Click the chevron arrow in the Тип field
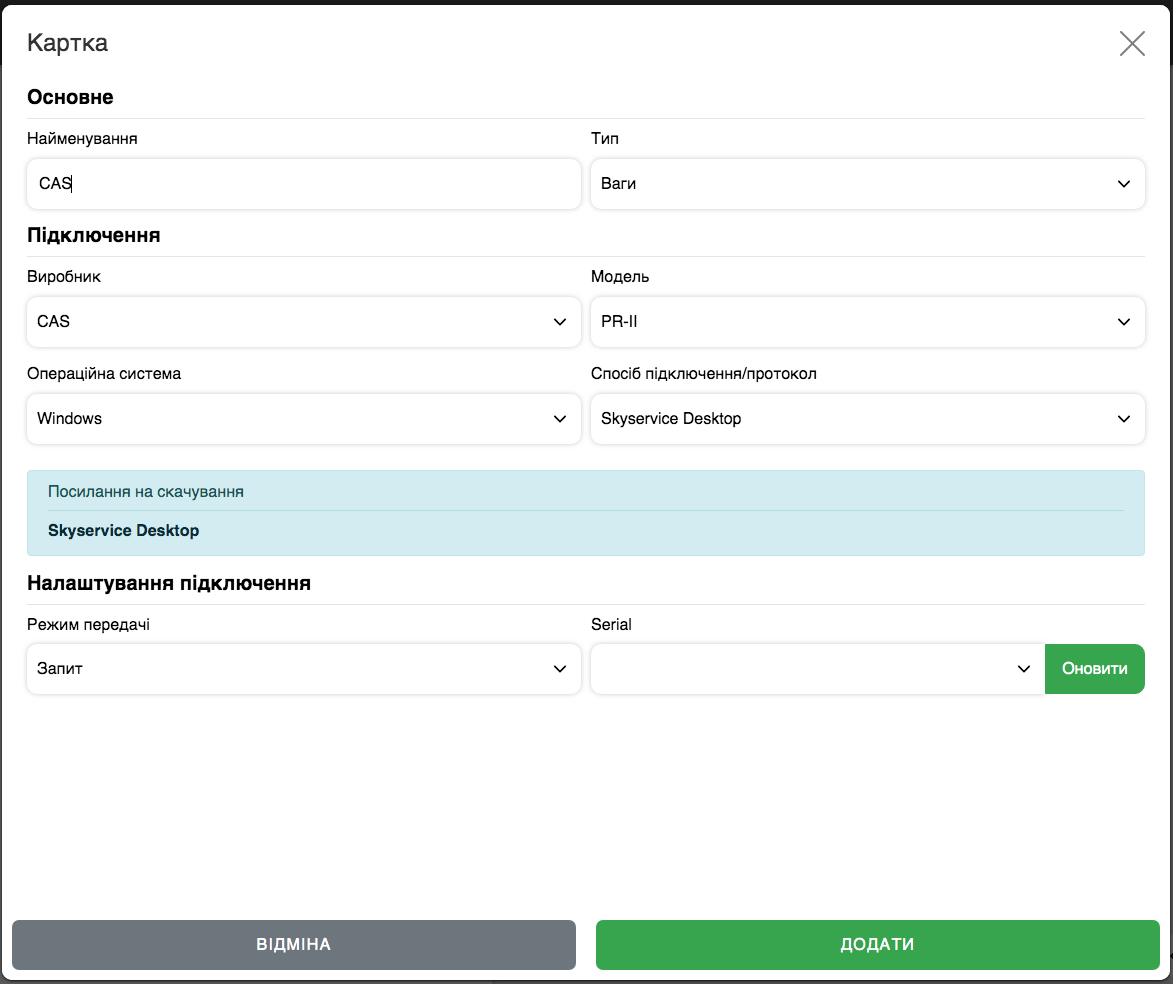Image resolution: width=1173 pixels, height=984 pixels. point(1124,184)
